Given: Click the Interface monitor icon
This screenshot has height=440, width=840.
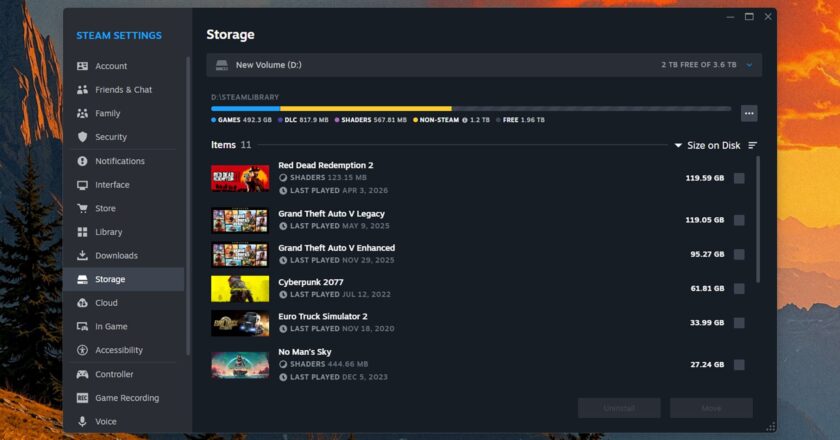Looking at the screenshot, I should coord(82,185).
